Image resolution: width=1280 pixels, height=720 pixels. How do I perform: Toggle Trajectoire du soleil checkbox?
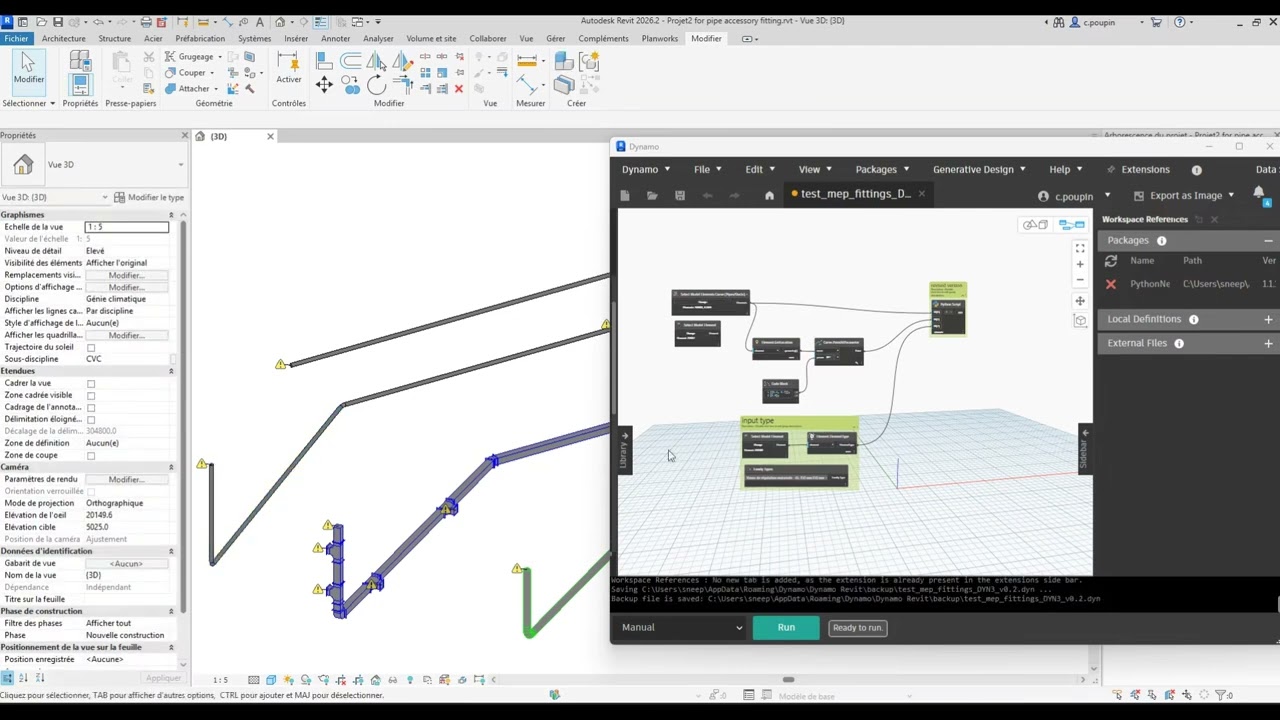[x=91, y=347]
